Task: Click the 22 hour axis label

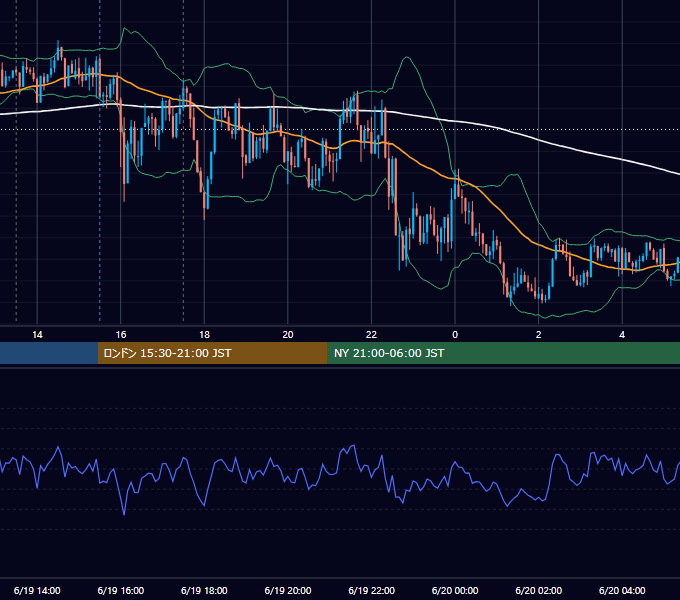Action: (x=371, y=335)
